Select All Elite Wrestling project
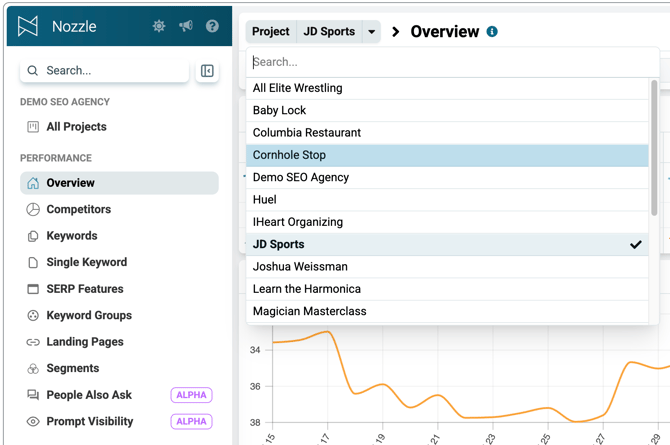Screen dimensions: 670x445 coord(447,88)
